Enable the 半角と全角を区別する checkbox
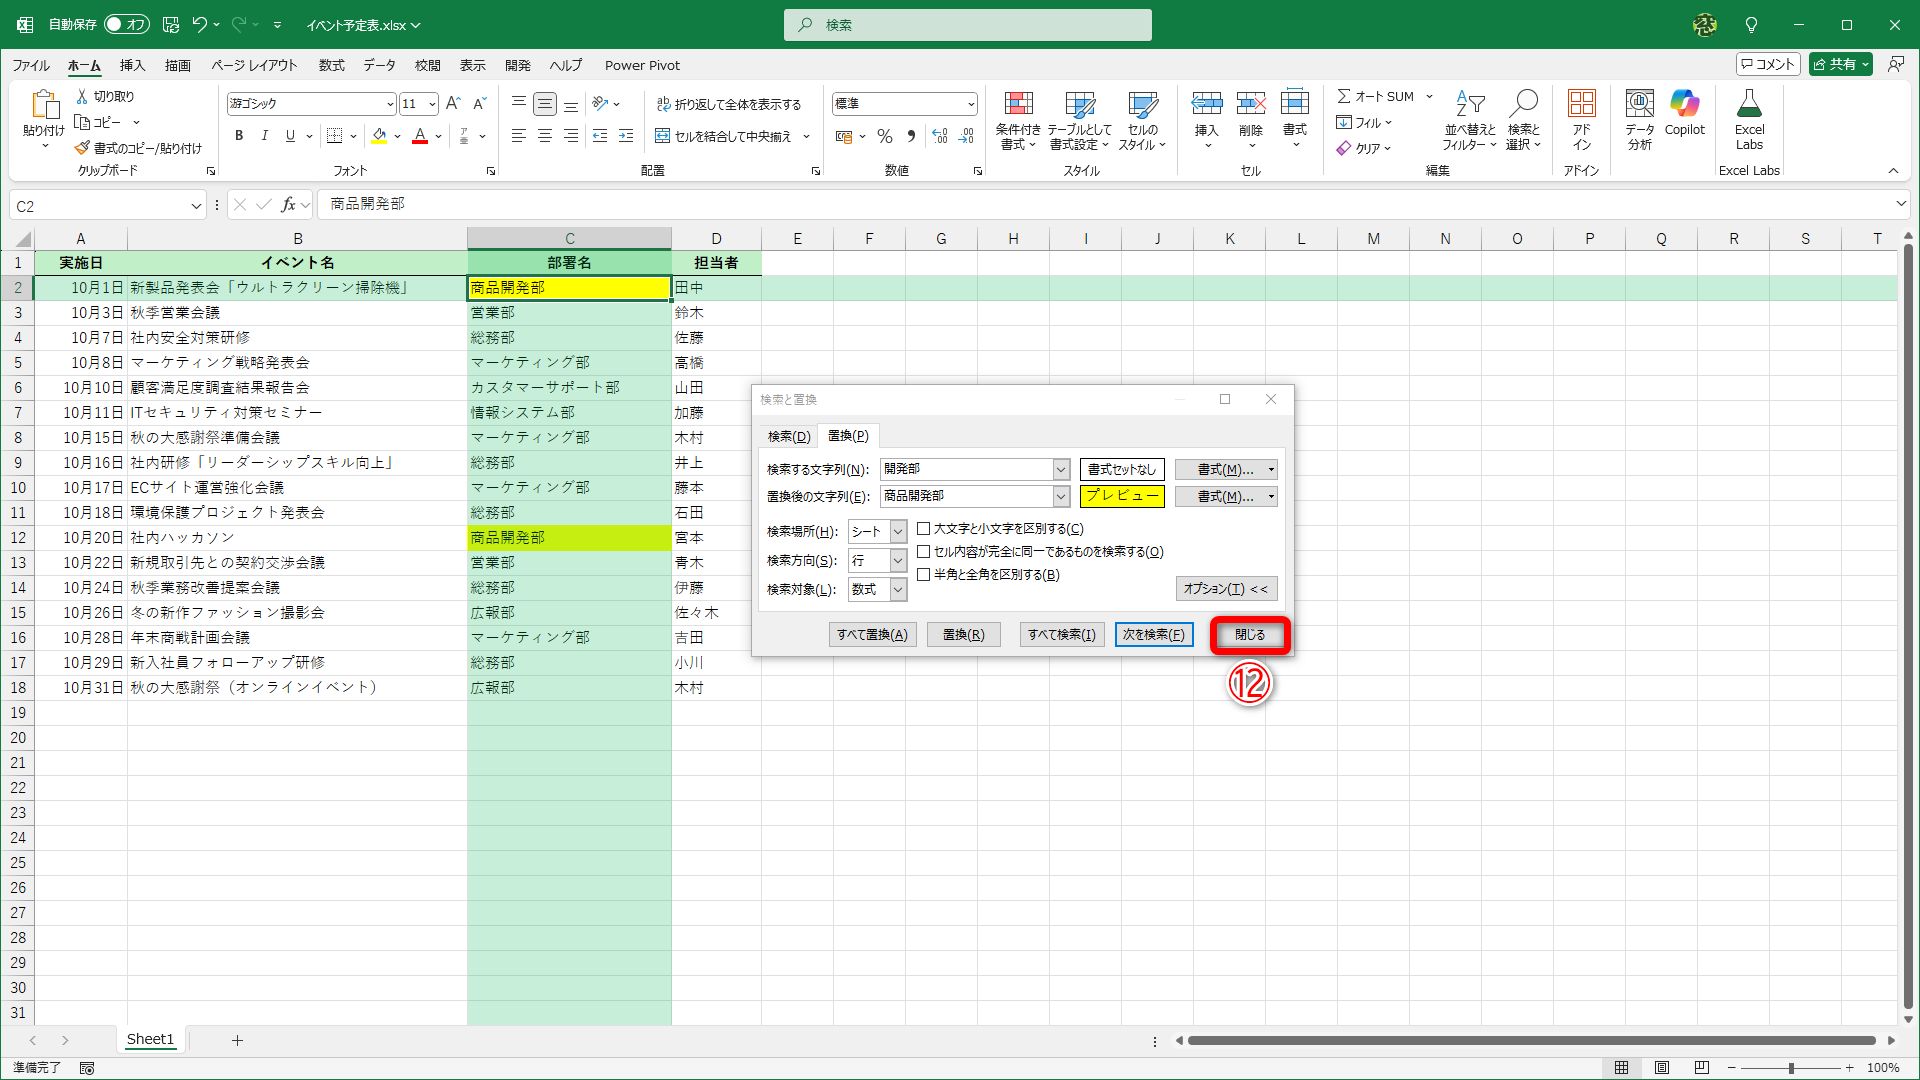Image resolution: width=1920 pixels, height=1080 pixels. tap(925, 575)
